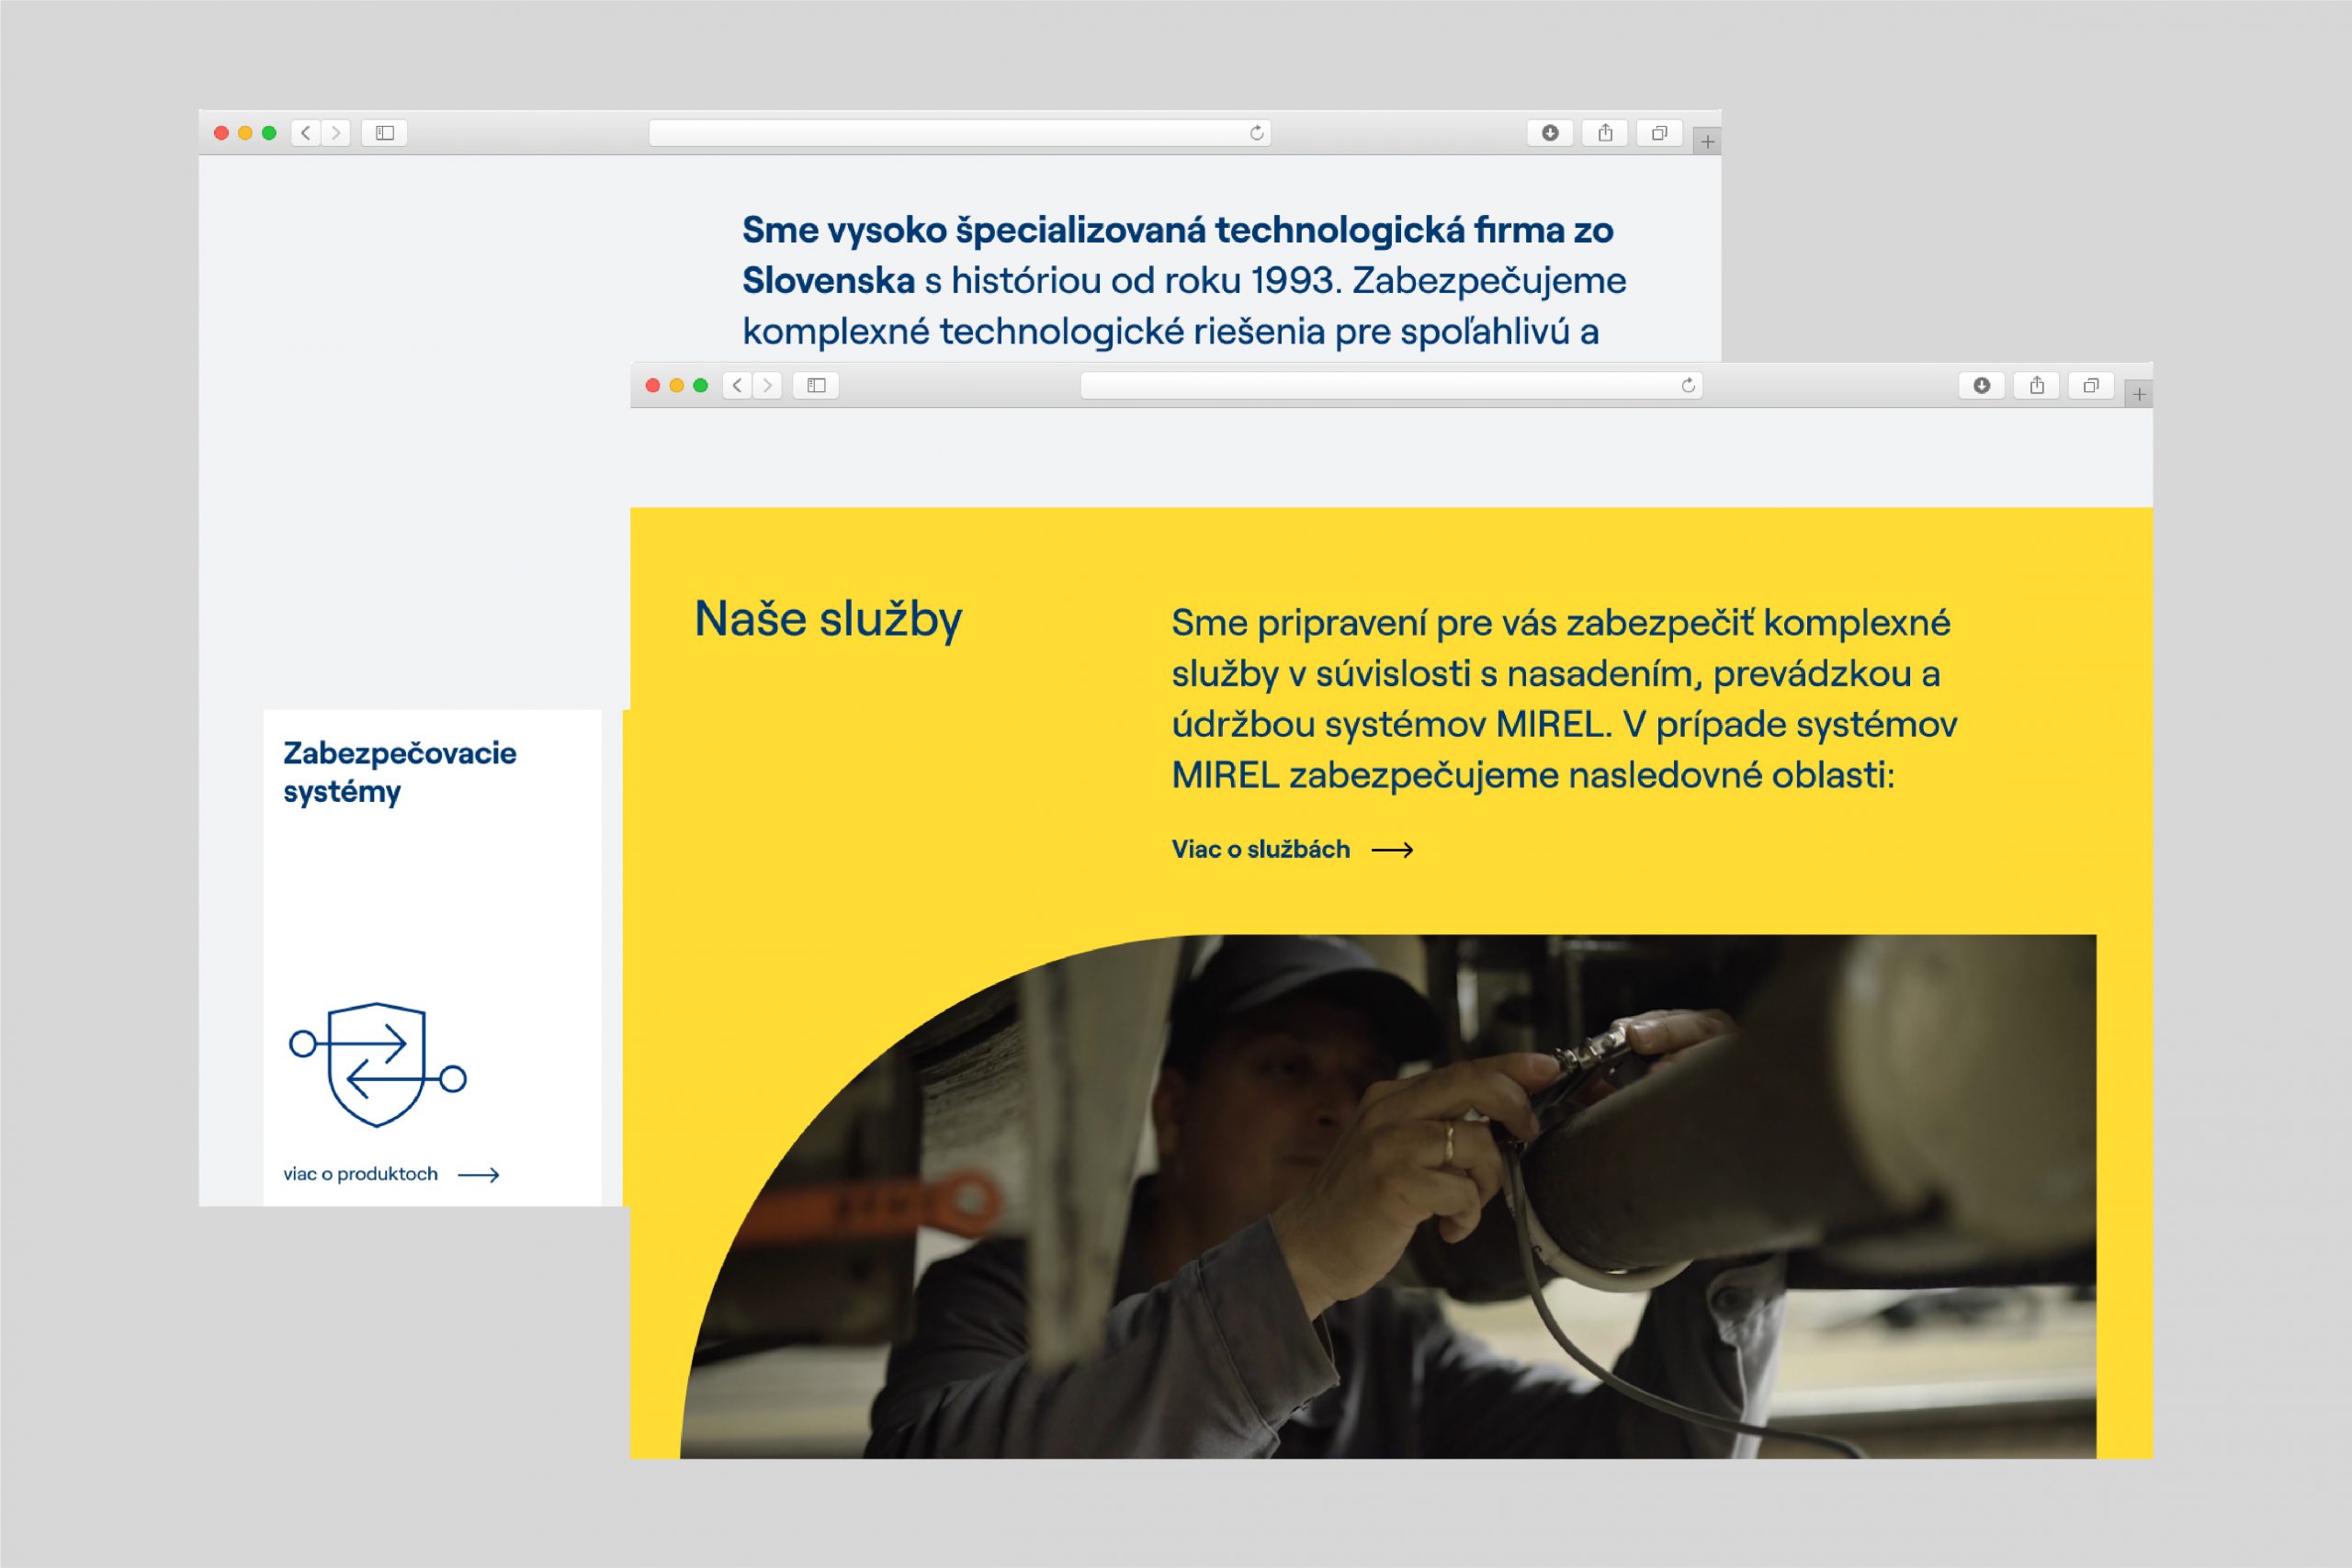Click the share button in the front browser window
Viewport: 2352px width, 1568px height.
2037,385
